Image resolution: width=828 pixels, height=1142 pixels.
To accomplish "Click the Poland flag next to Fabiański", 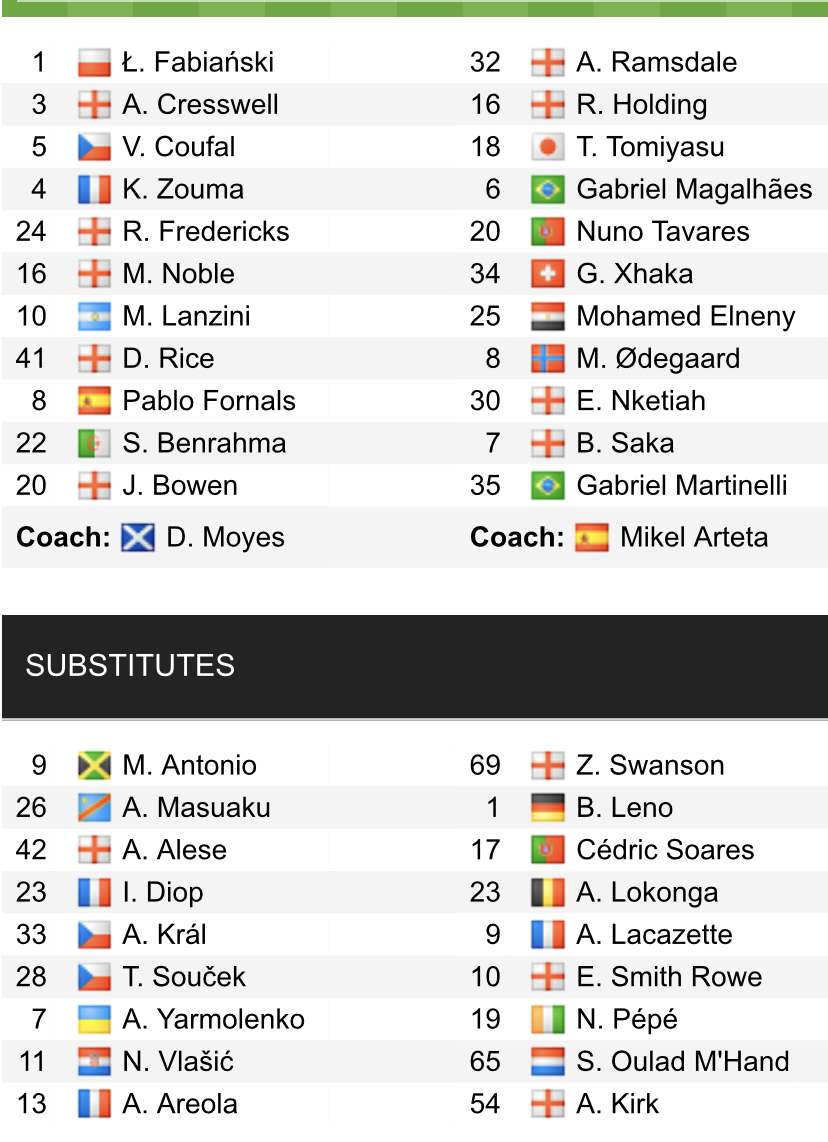I will (94, 63).
